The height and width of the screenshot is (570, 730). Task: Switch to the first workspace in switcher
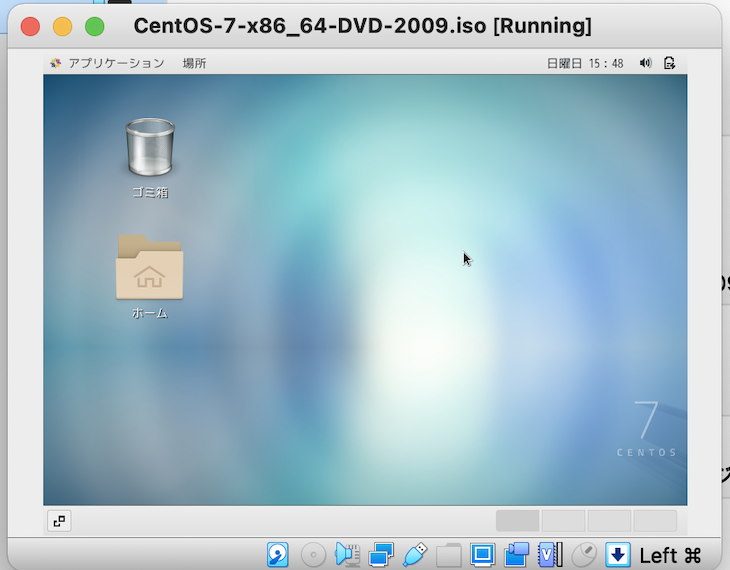(517, 521)
